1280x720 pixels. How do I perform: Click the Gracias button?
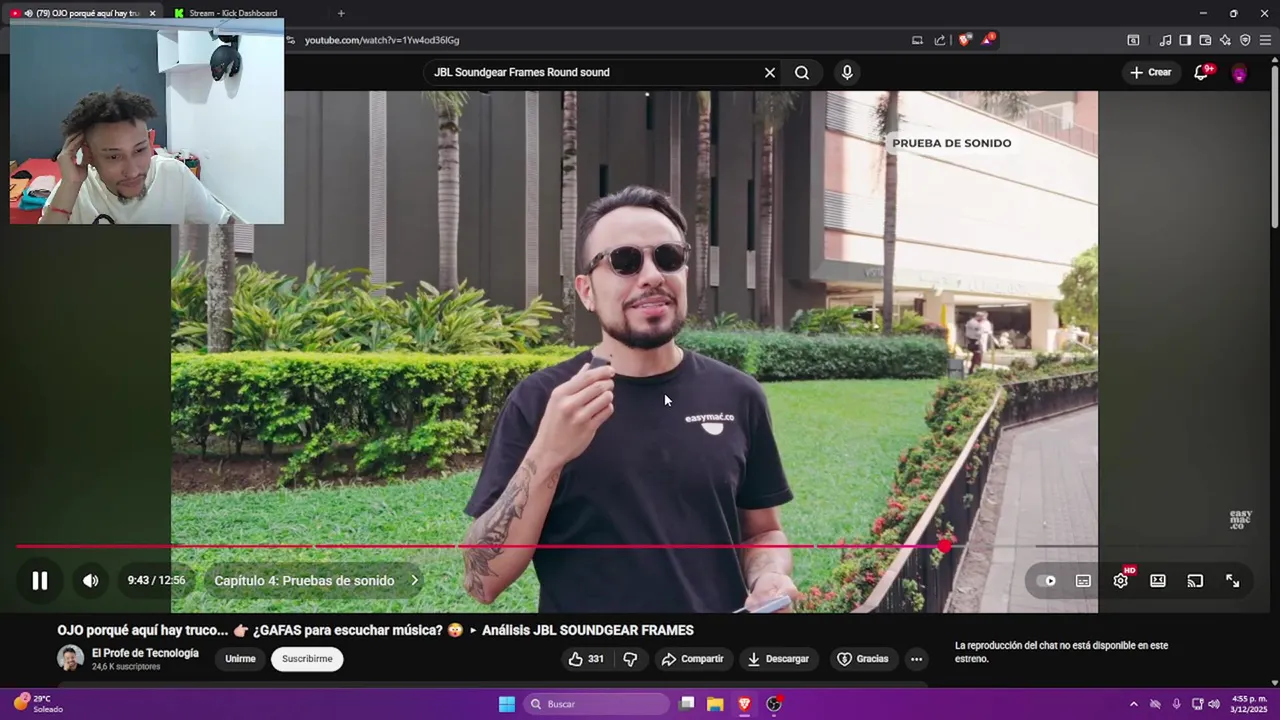[x=862, y=659]
